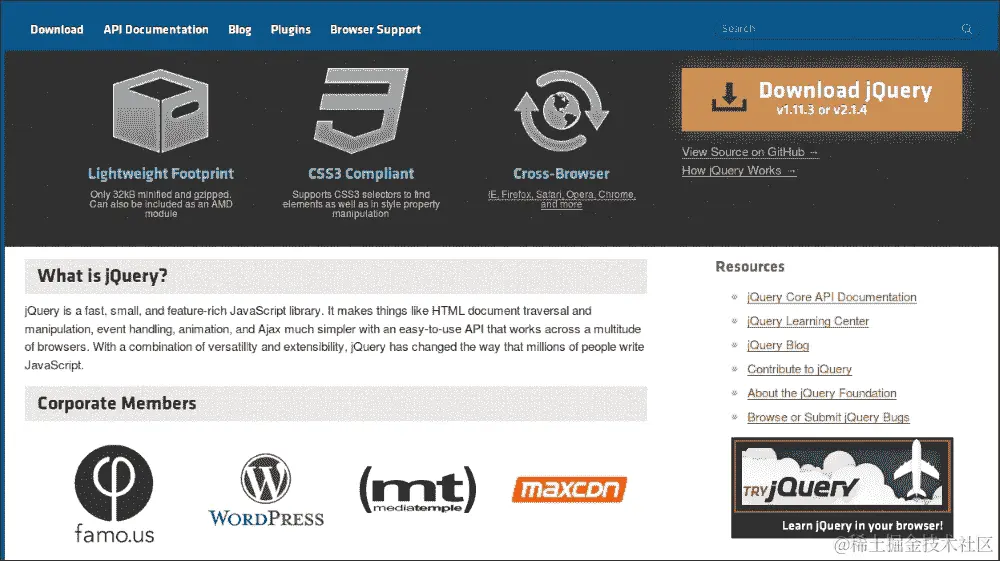The width and height of the screenshot is (1000, 561).
Task: Open the Try jQuery banner
Action: (842, 488)
